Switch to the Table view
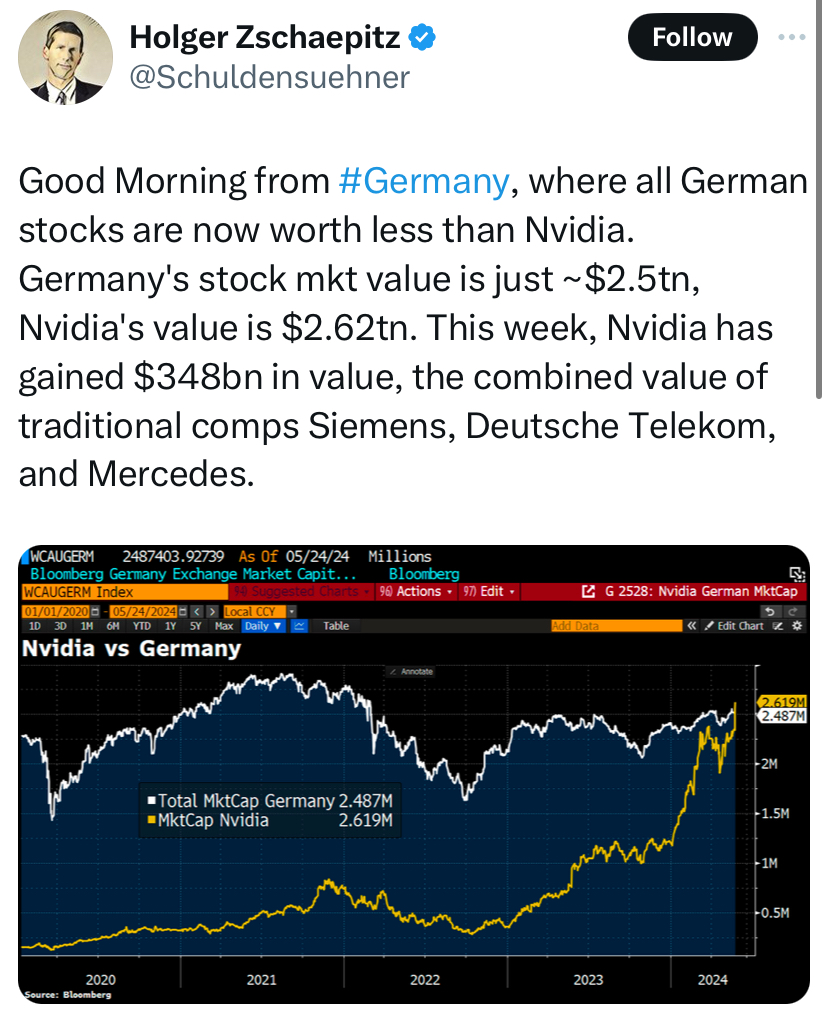828x1035 pixels. pyautogui.click(x=337, y=626)
